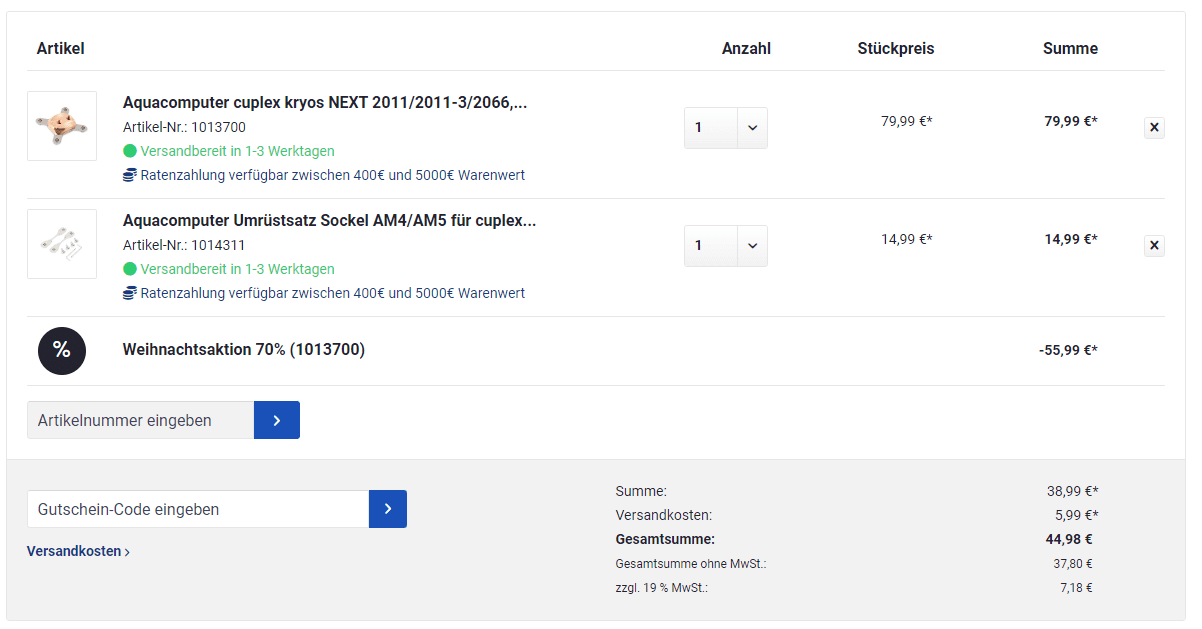Click green availability dot for article 1013700
The height and width of the screenshot is (629, 1202).
(130, 151)
